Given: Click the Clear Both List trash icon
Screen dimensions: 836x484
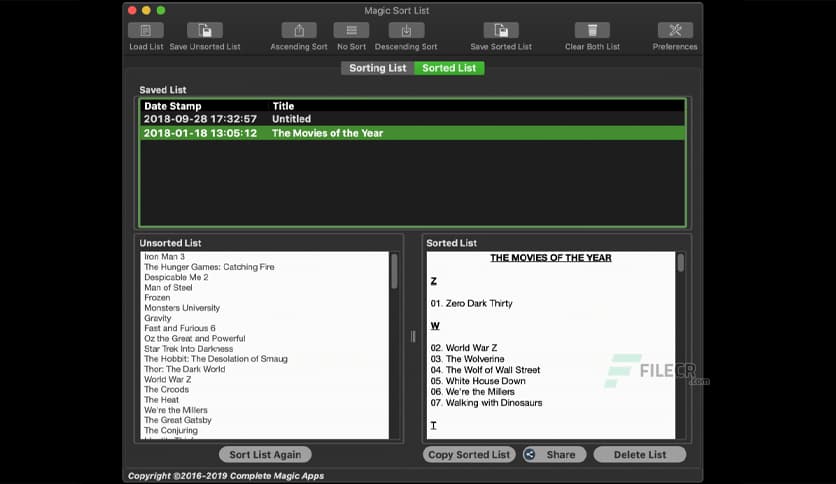Looking at the screenshot, I should 592,31.
